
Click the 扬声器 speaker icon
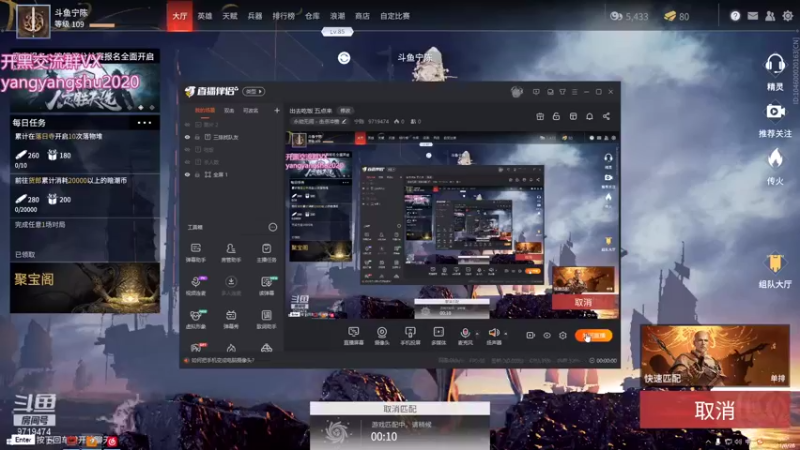point(493,333)
